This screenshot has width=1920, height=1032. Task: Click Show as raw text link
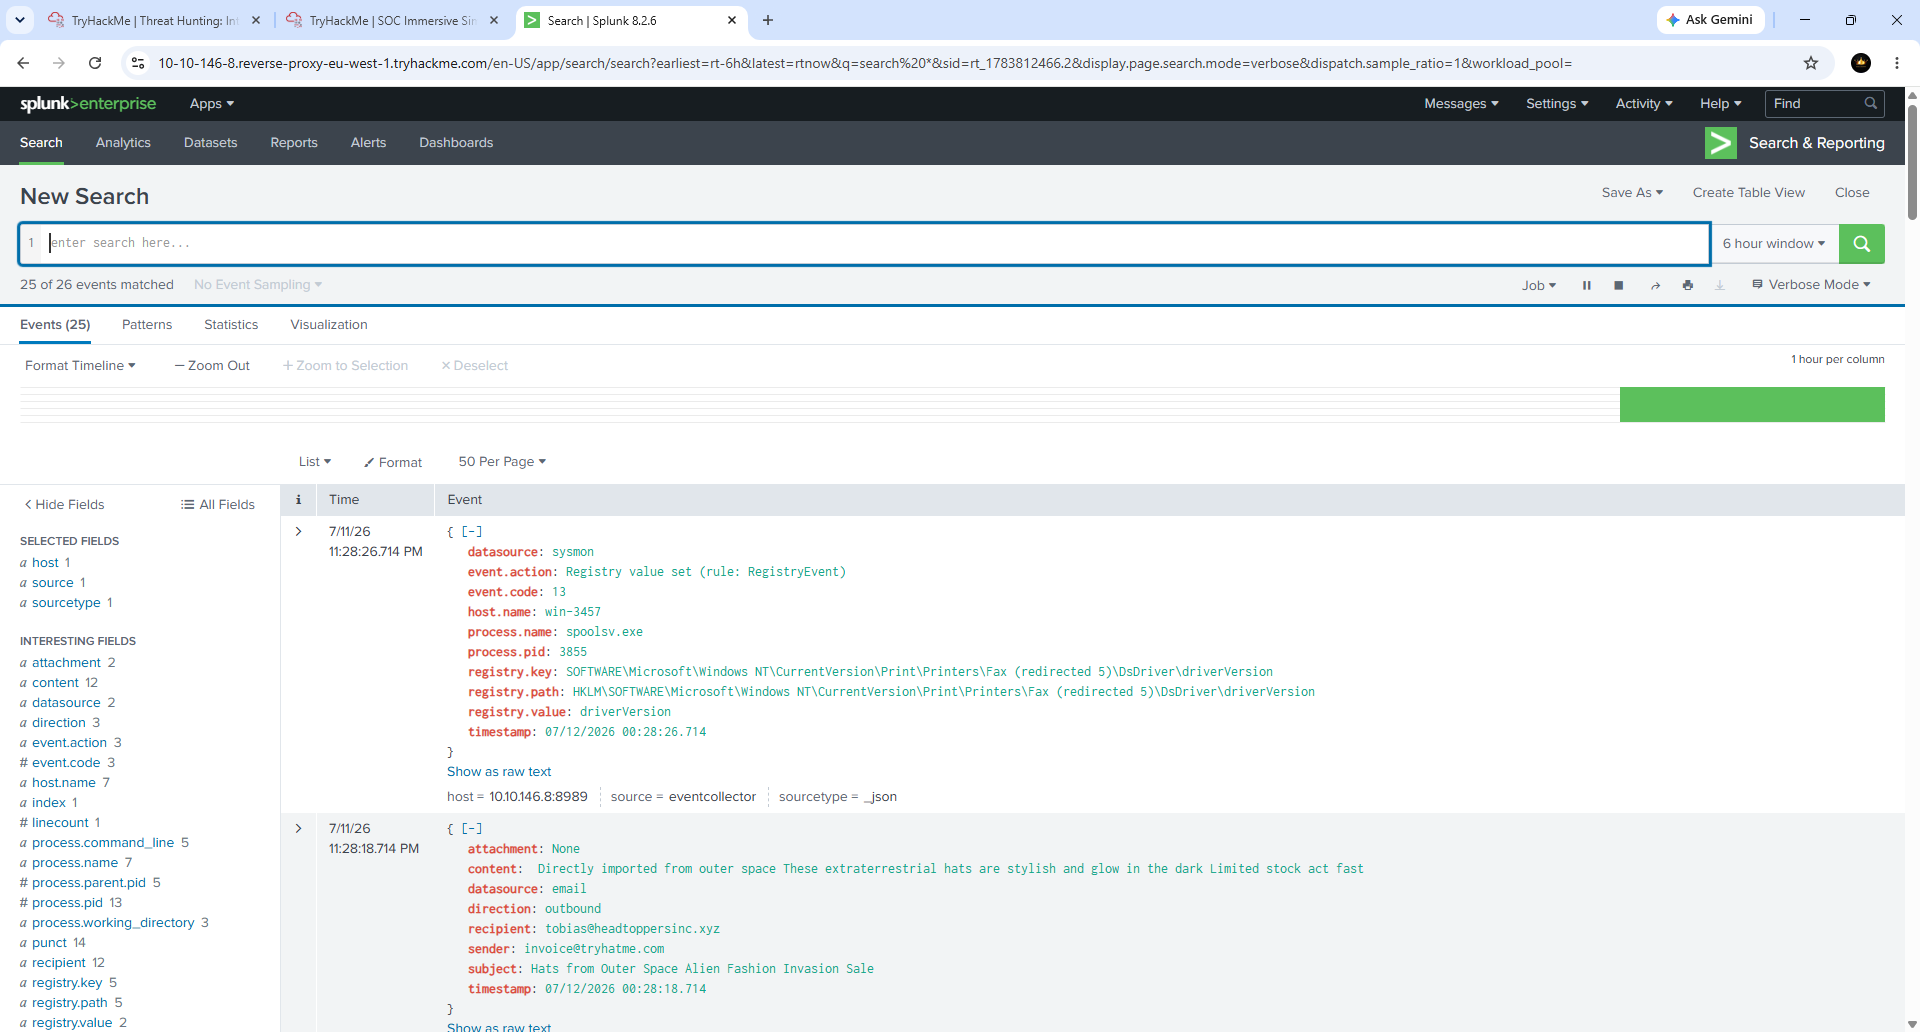point(499,772)
